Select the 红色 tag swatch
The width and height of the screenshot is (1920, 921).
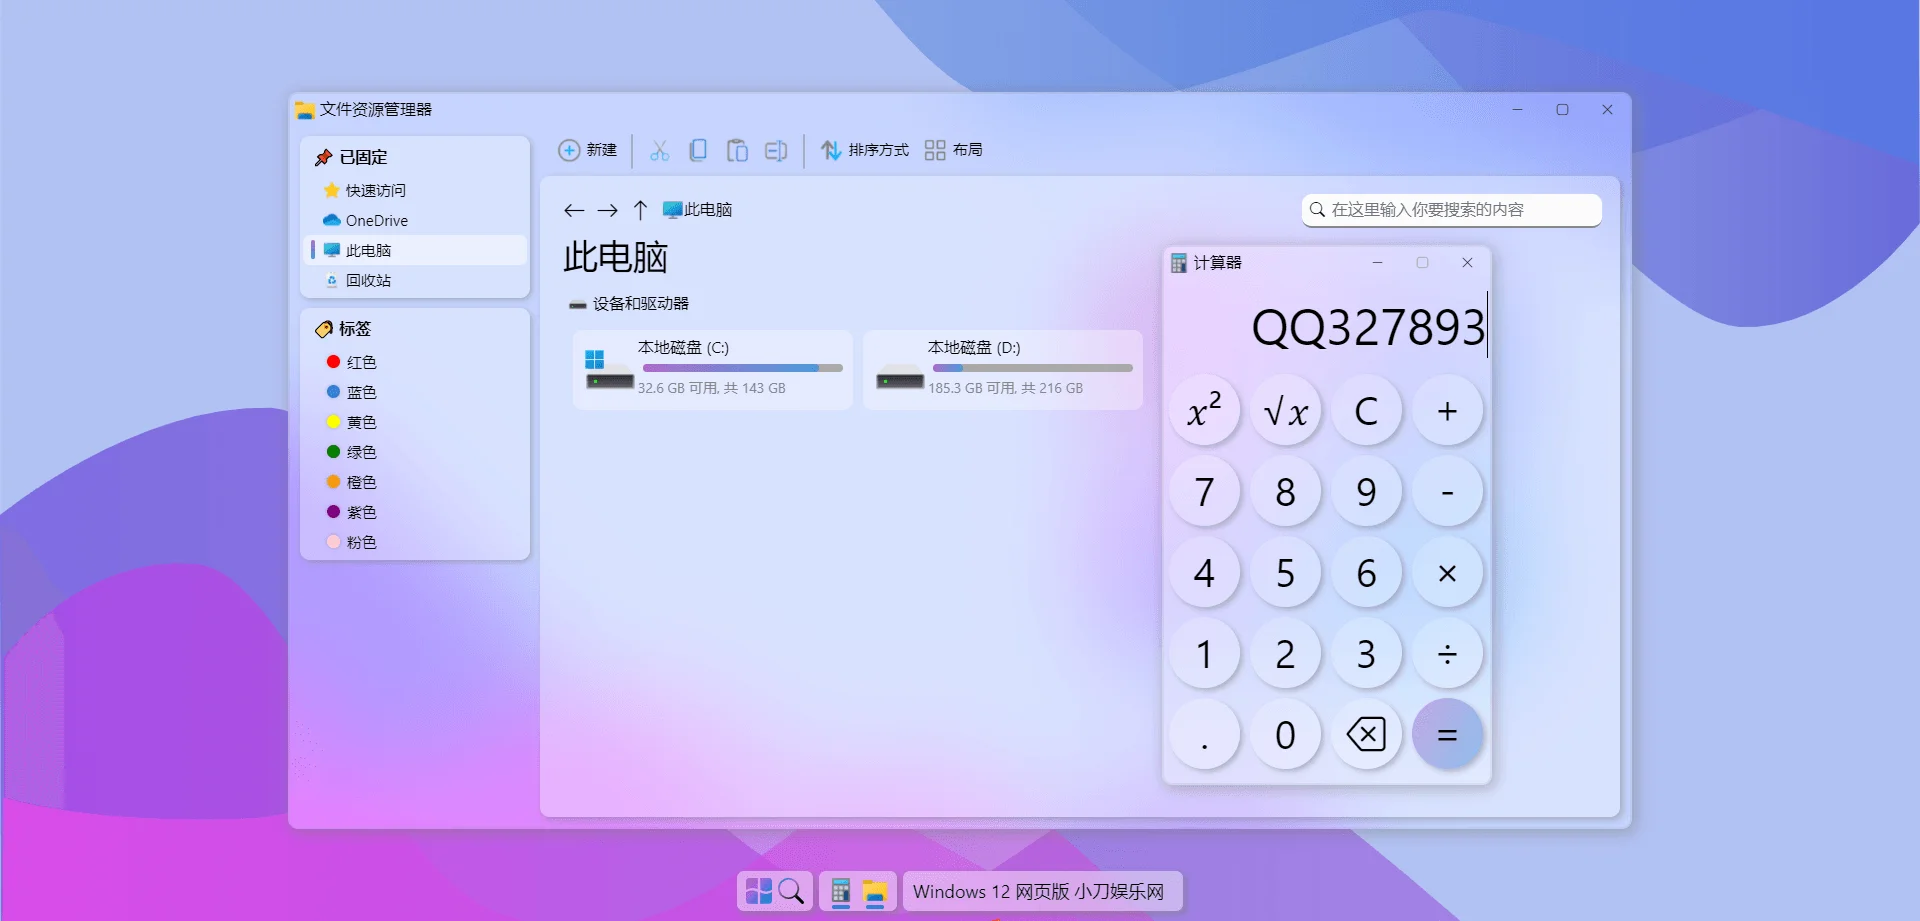[360, 362]
